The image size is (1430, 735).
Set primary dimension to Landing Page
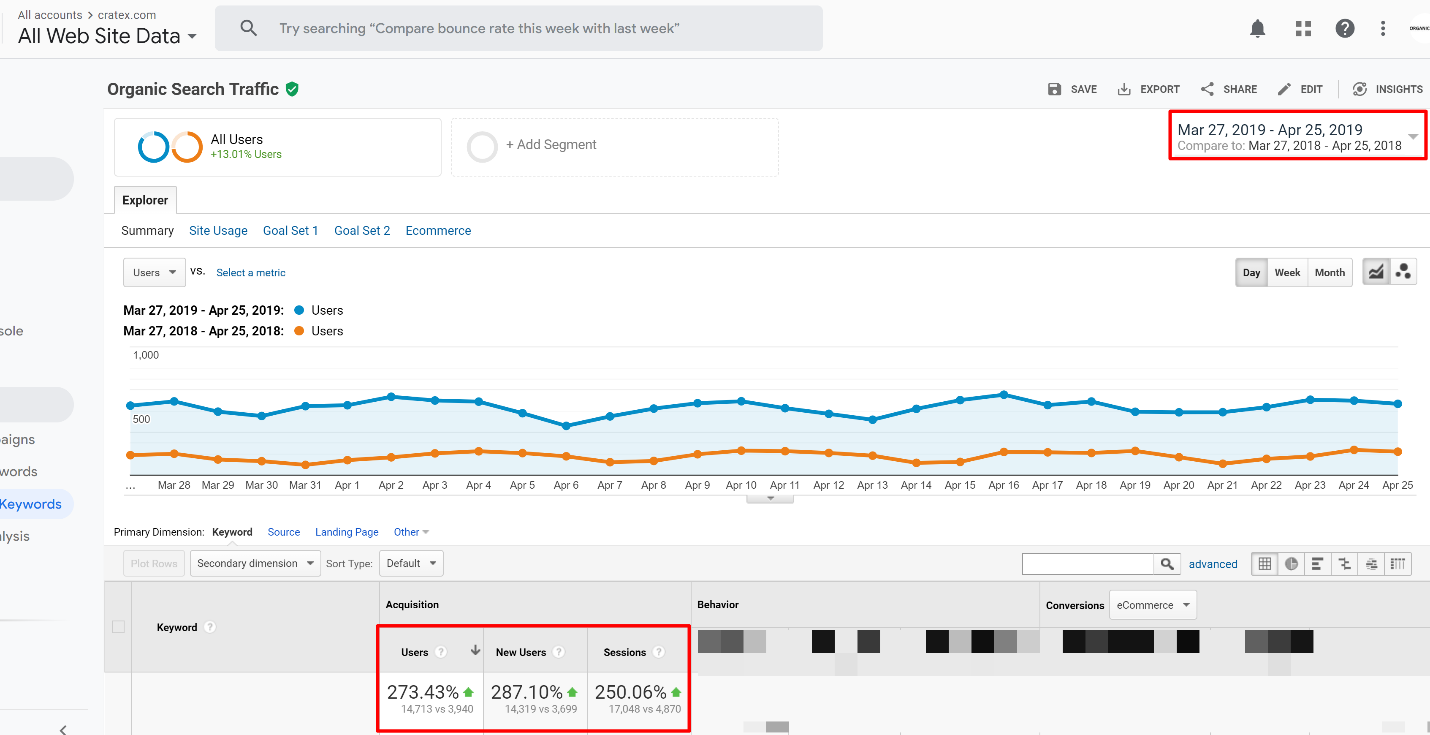pos(347,532)
